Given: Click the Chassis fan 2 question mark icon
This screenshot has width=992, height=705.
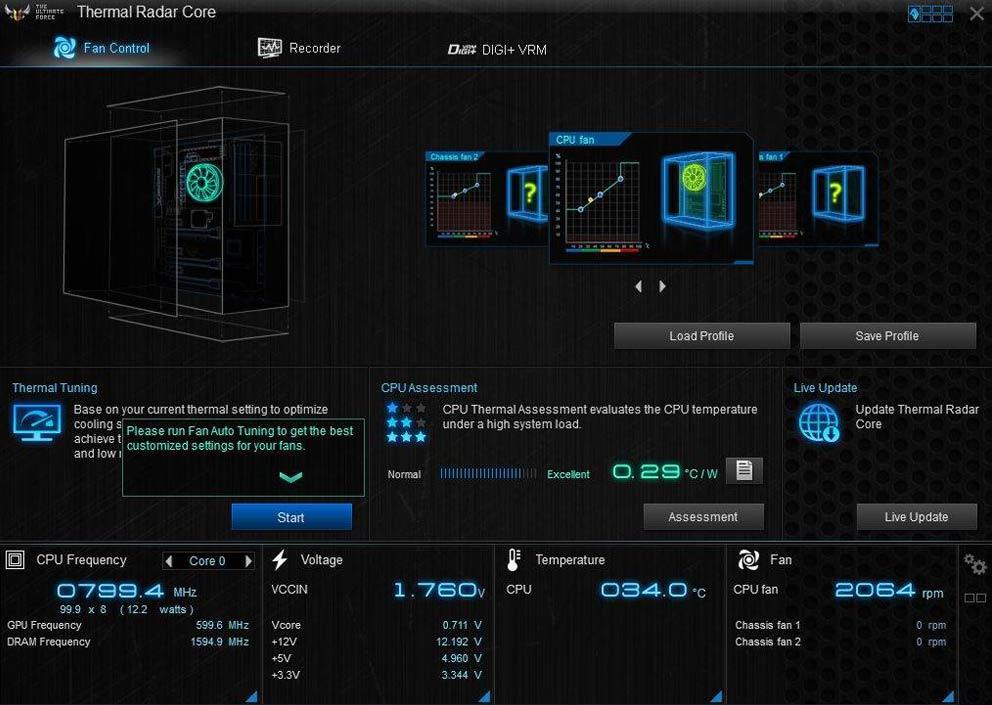Looking at the screenshot, I should click(x=529, y=193).
